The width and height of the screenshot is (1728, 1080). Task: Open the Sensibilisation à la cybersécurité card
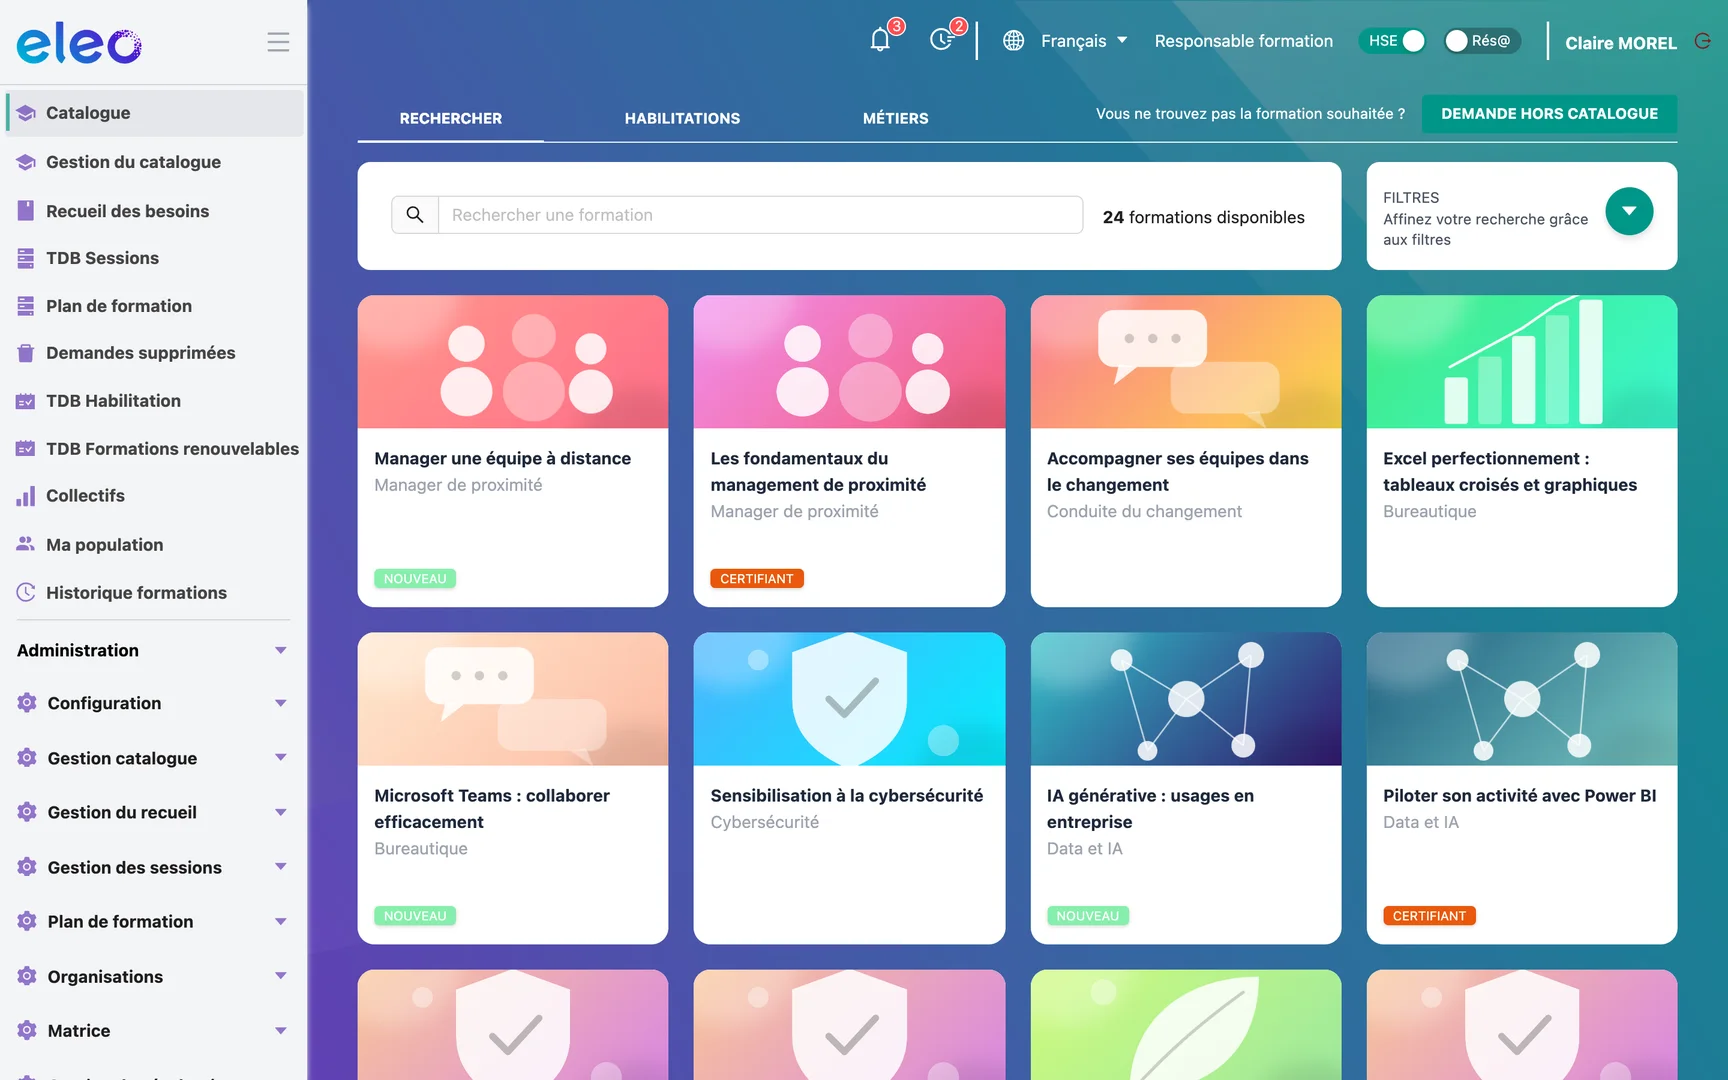click(x=849, y=787)
